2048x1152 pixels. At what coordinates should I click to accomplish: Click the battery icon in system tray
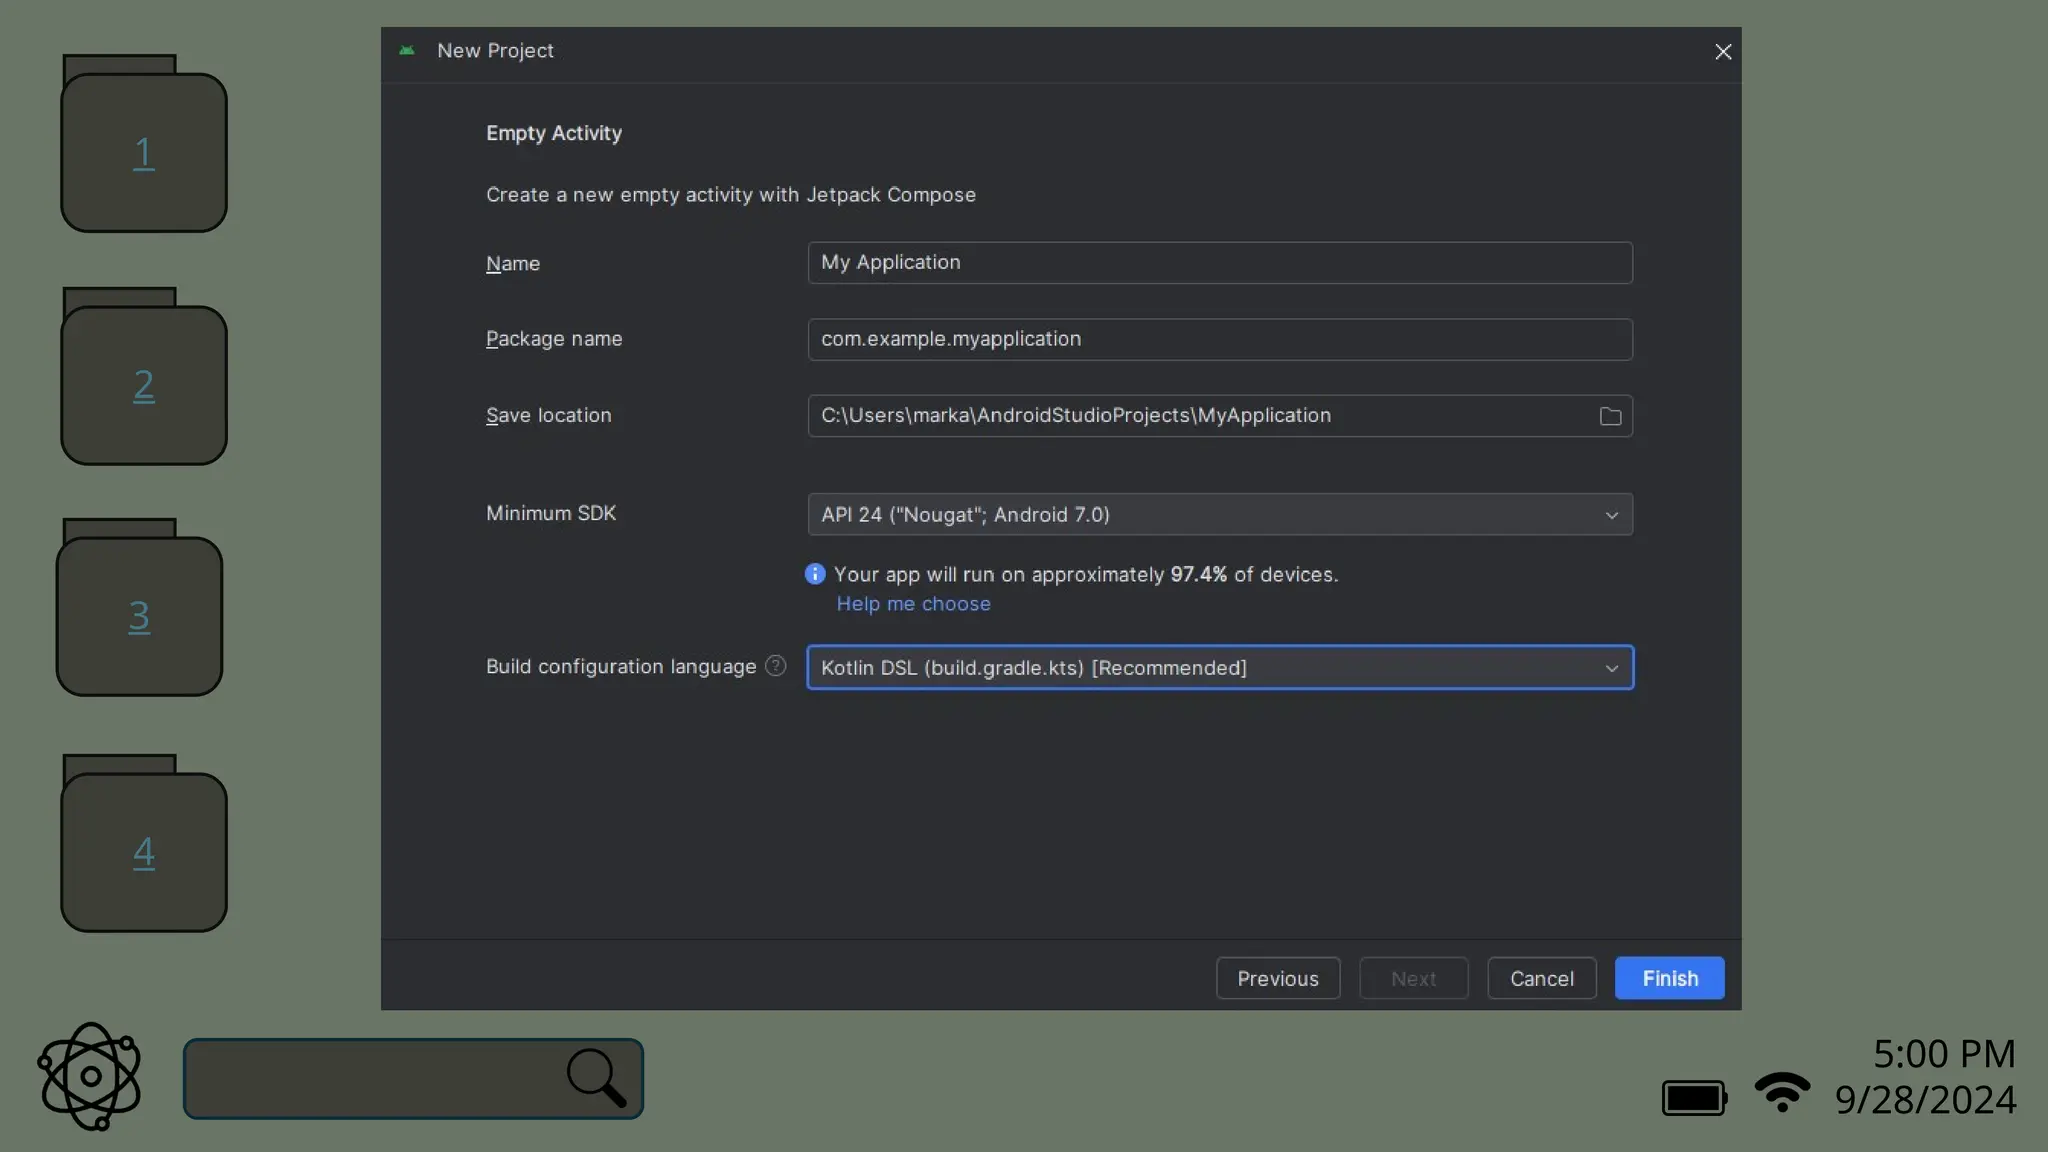click(x=1694, y=1098)
